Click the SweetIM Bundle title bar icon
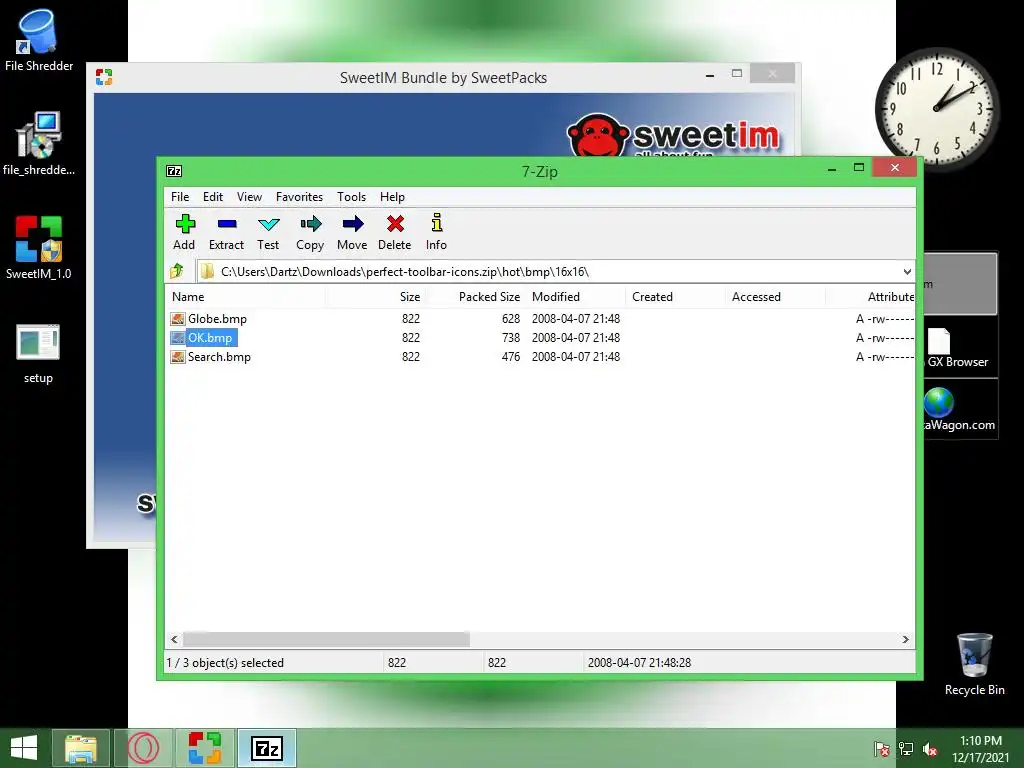Viewport: 1024px width, 768px height. coord(104,77)
